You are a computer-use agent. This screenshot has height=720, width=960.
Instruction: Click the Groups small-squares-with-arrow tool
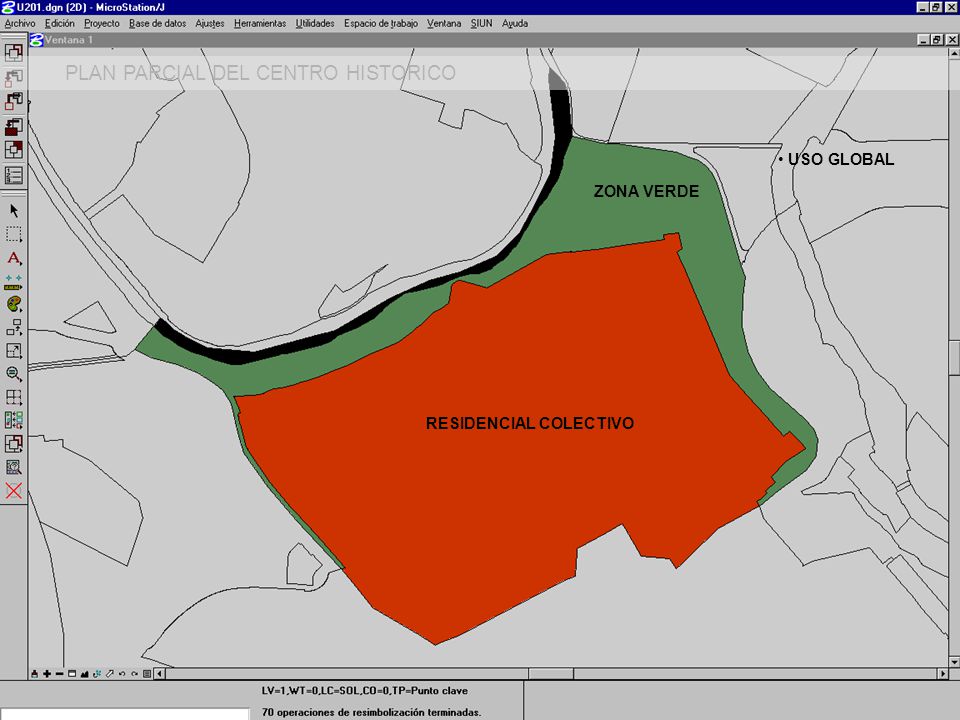click(13, 328)
